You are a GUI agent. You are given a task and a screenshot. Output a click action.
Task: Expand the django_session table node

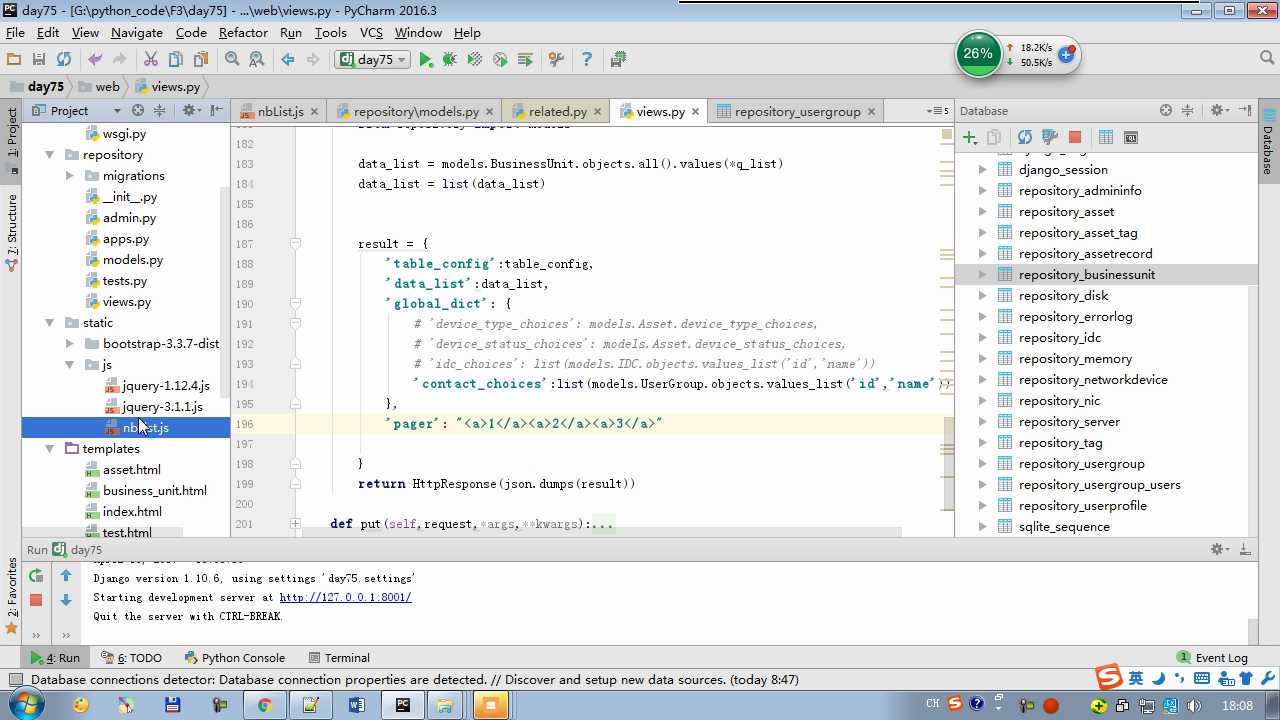point(982,170)
